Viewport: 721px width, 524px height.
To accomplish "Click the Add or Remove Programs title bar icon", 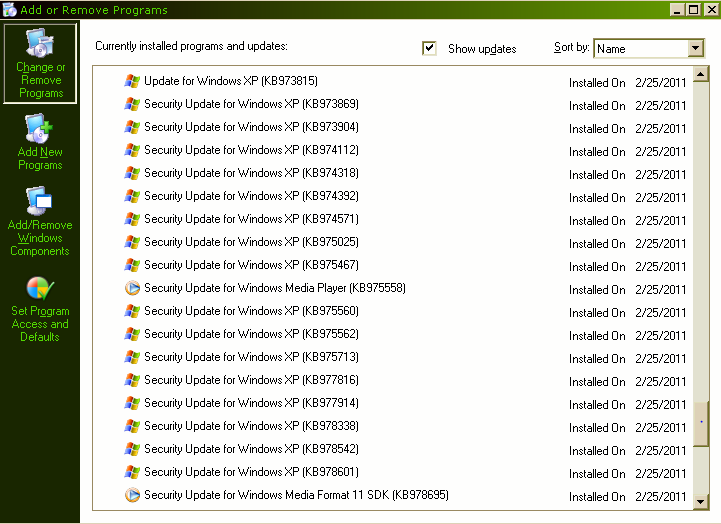I will point(9,9).
